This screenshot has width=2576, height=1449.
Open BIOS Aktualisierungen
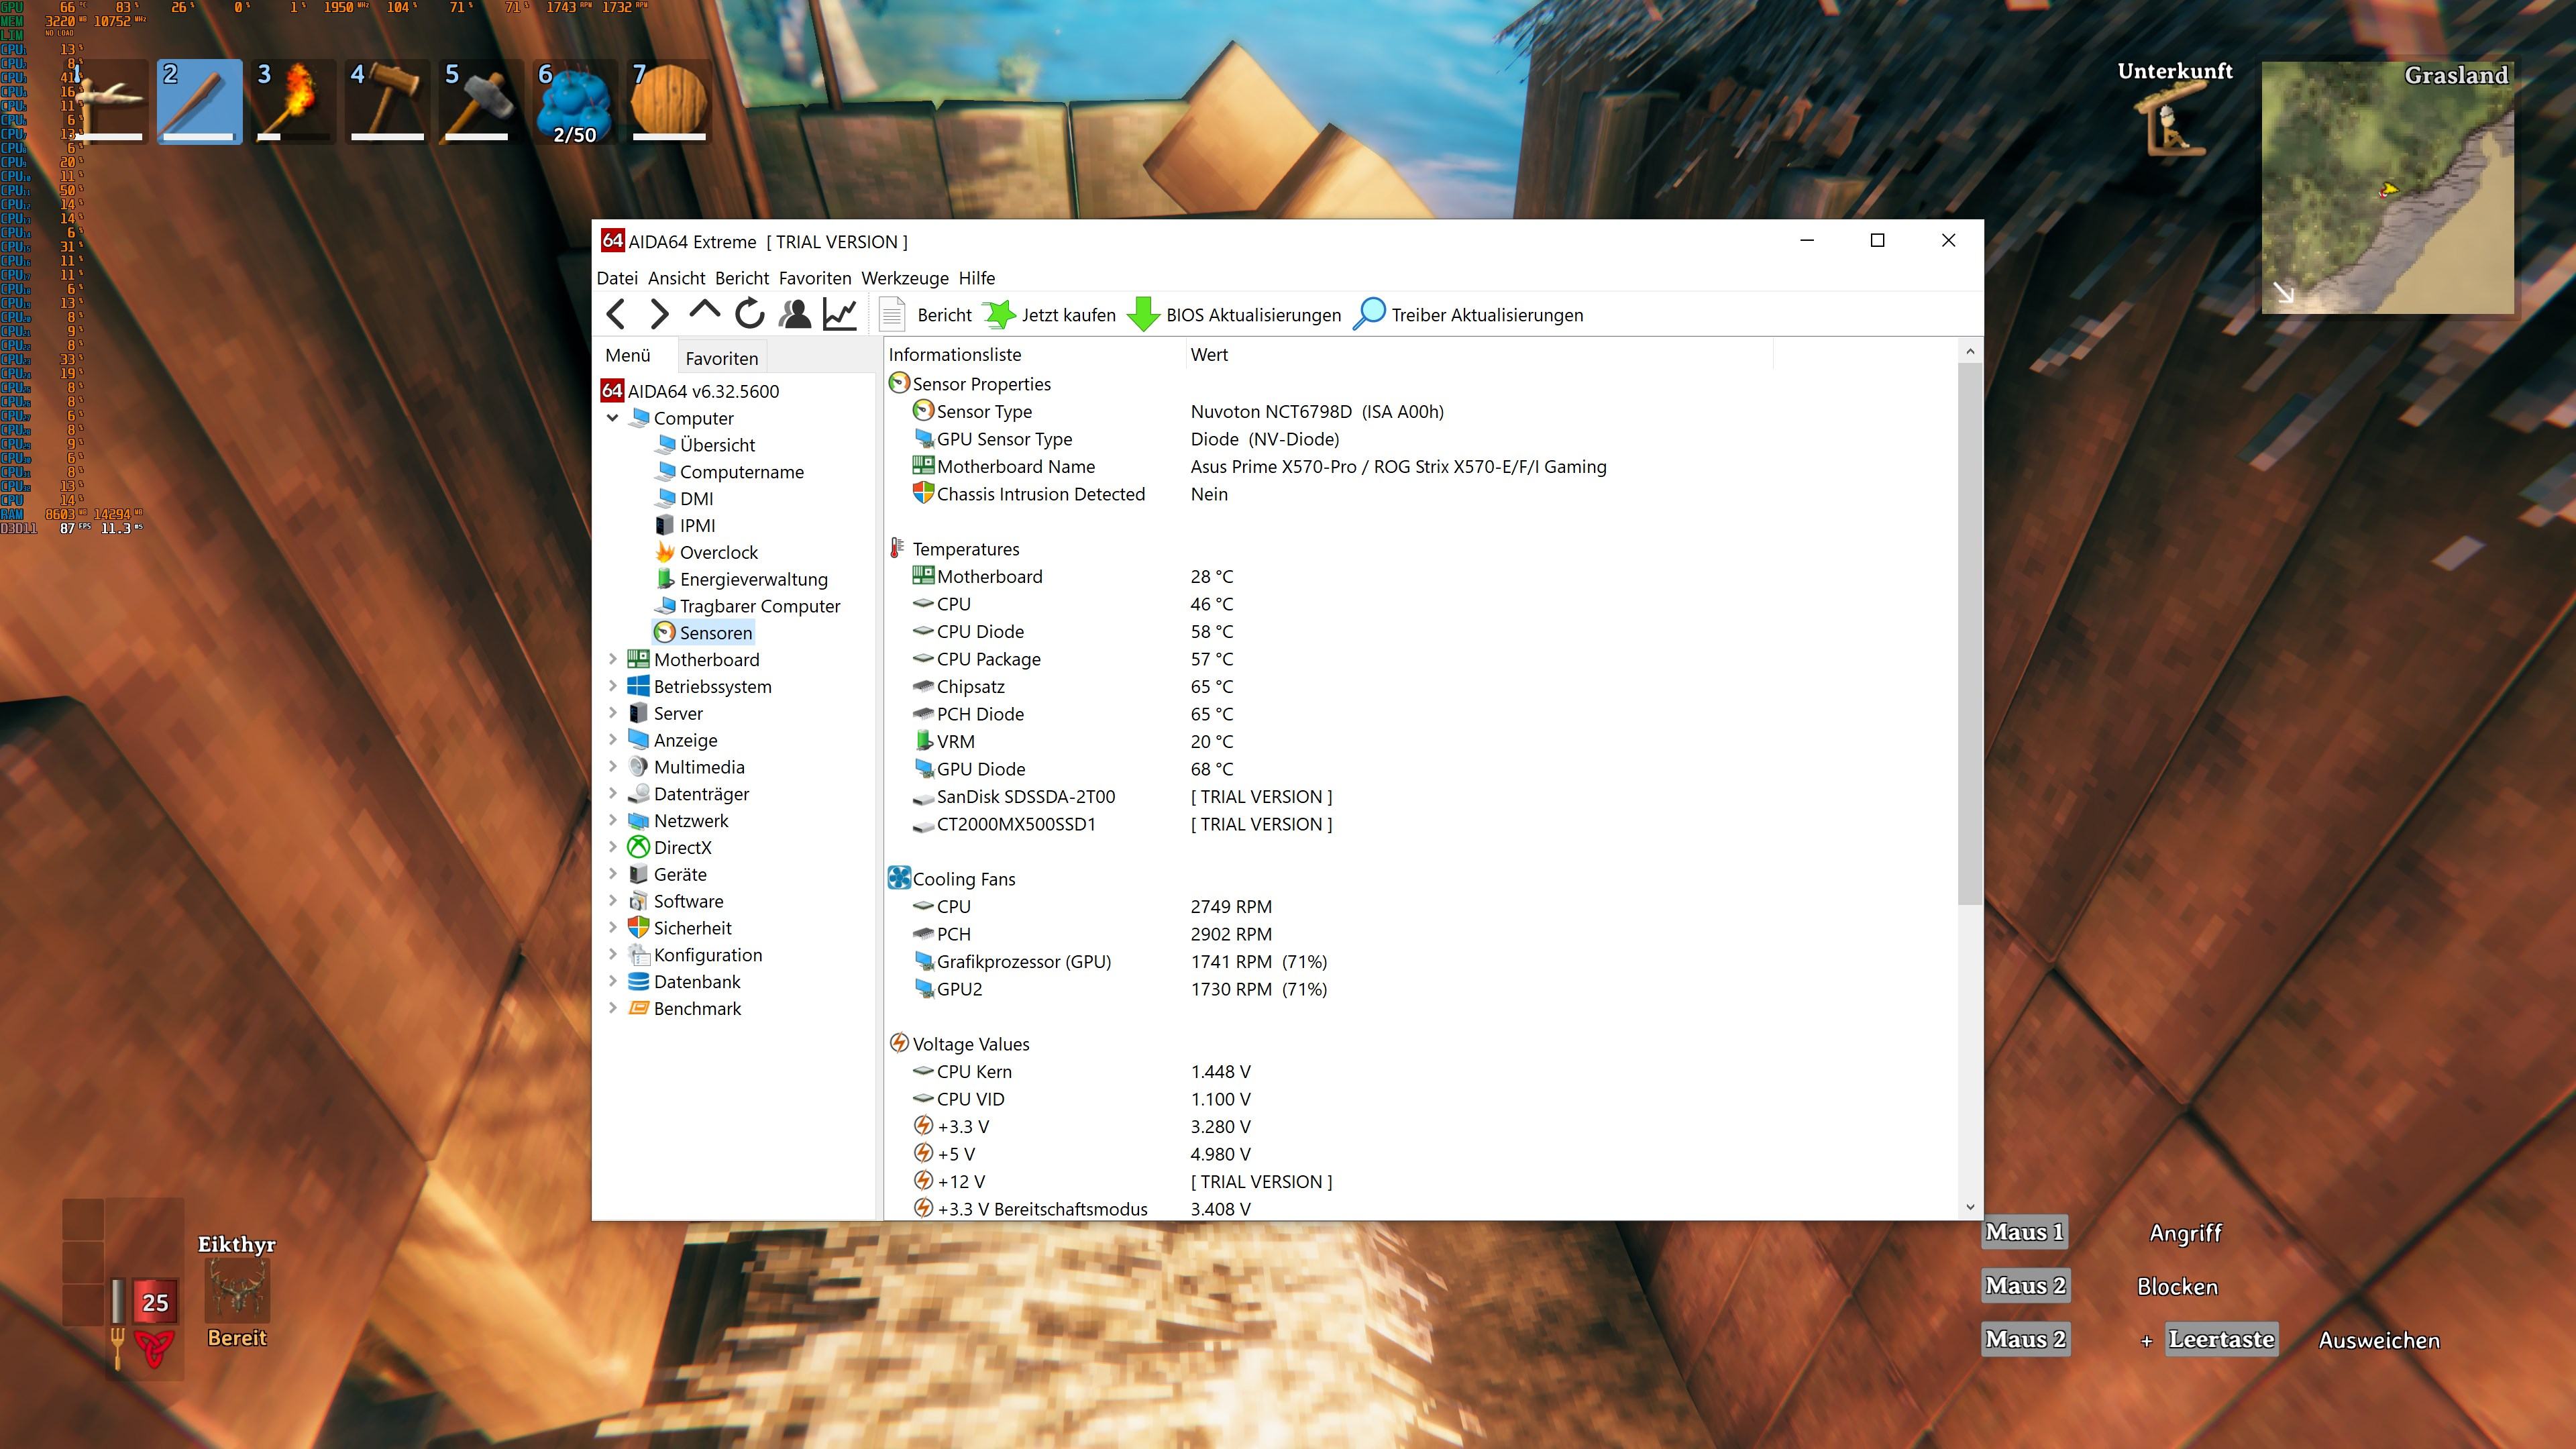tap(1234, 315)
